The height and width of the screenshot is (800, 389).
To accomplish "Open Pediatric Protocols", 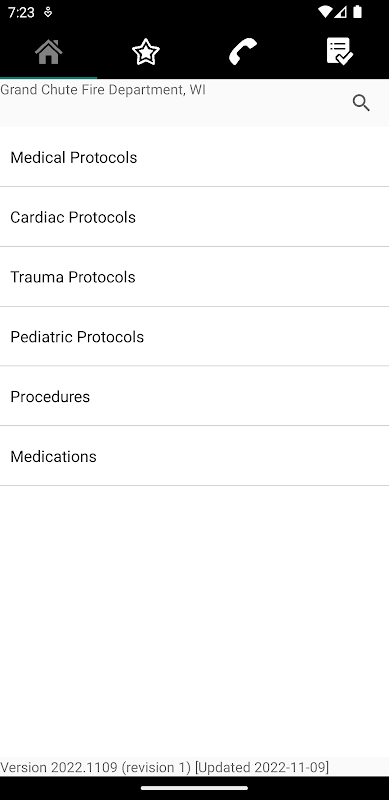I will (x=194, y=336).
